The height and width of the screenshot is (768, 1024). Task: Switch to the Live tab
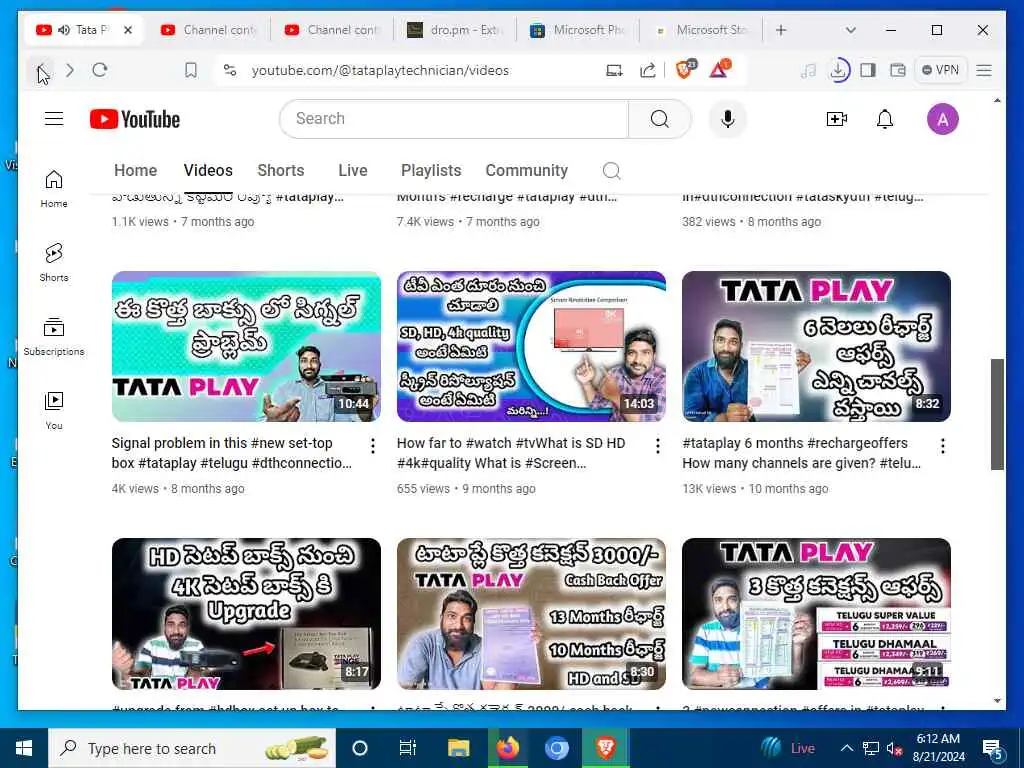353,170
